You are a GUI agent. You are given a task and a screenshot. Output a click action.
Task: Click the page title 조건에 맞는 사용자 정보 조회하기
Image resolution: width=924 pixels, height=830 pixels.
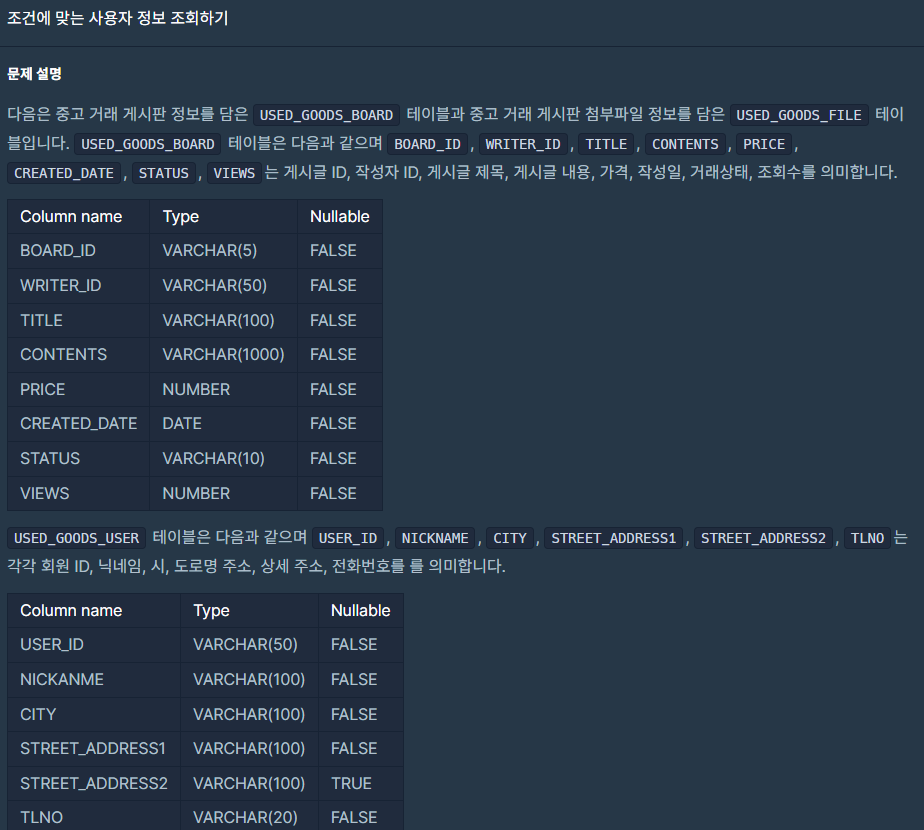117,18
